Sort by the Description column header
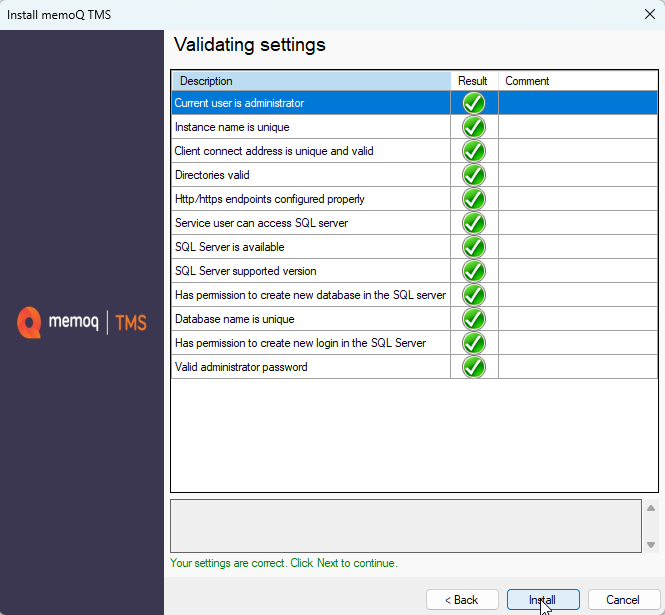Image resolution: width=665 pixels, height=615 pixels. [310, 81]
